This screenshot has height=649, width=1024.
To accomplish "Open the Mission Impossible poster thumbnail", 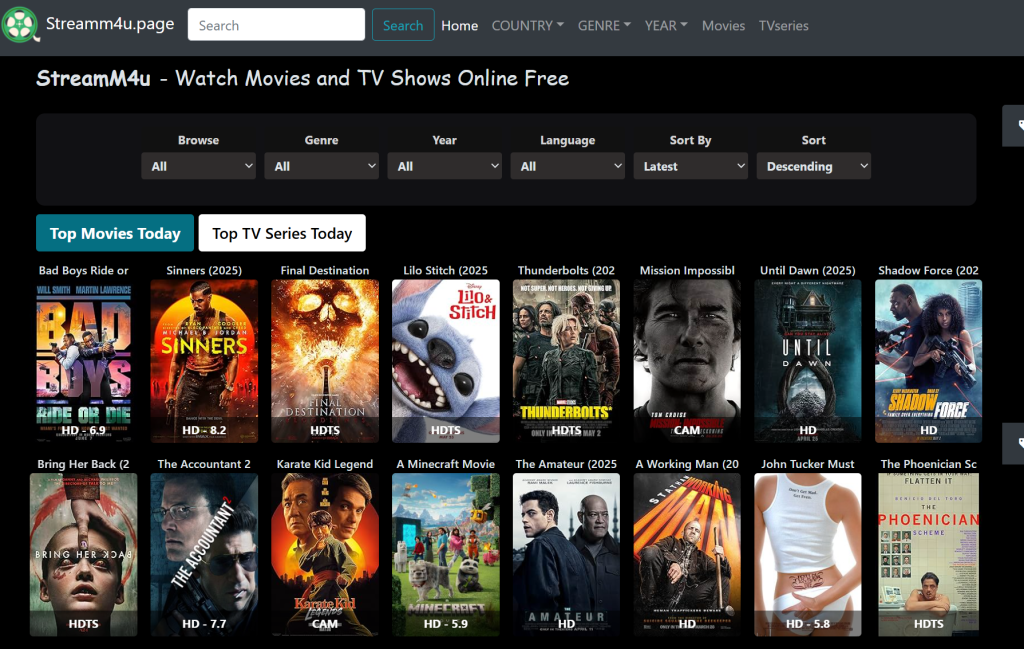I will pyautogui.click(x=687, y=361).
